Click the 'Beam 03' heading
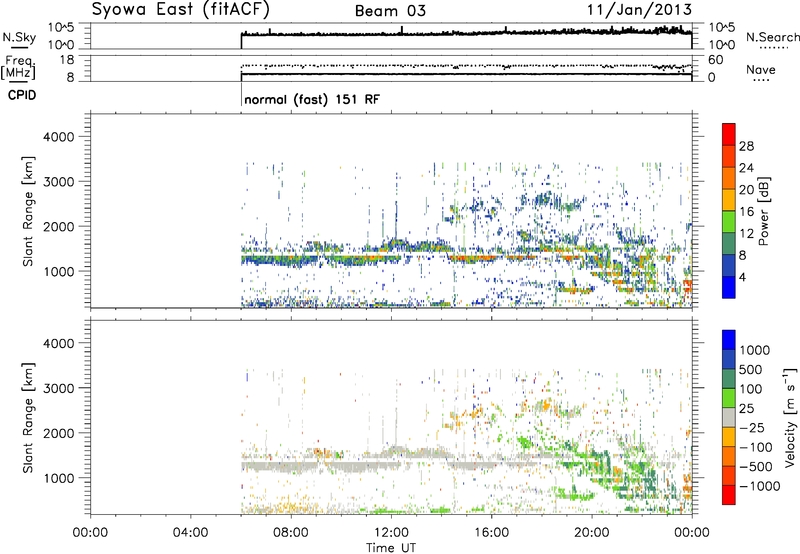This screenshot has width=800, height=554. [390, 11]
